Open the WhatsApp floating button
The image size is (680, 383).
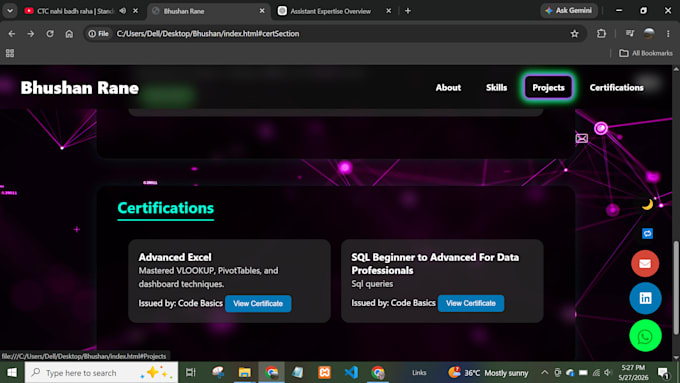645,336
